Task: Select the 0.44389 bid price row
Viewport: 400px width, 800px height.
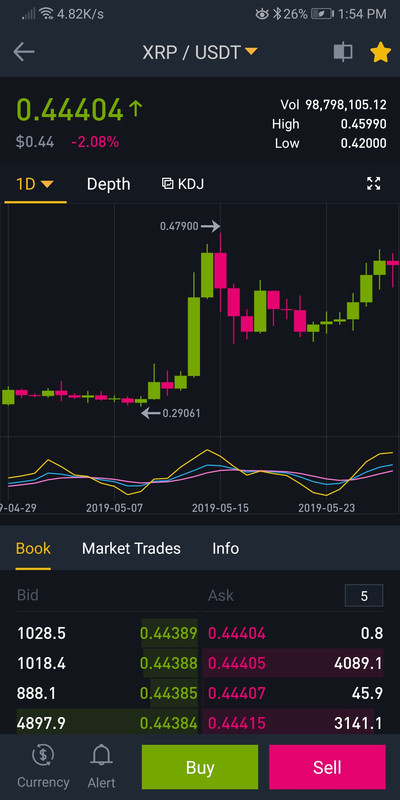Action: (107, 633)
